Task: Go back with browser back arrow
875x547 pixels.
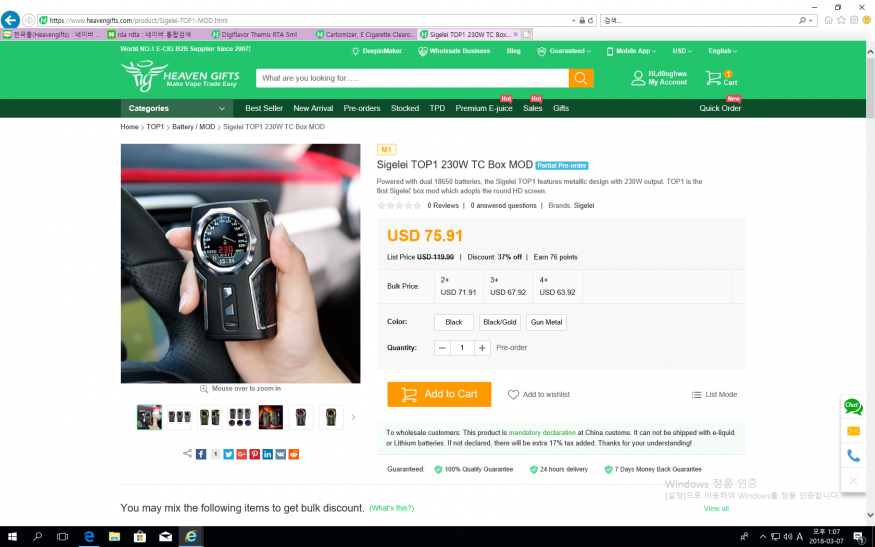Action: pyautogui.click(x=10, y=20)
